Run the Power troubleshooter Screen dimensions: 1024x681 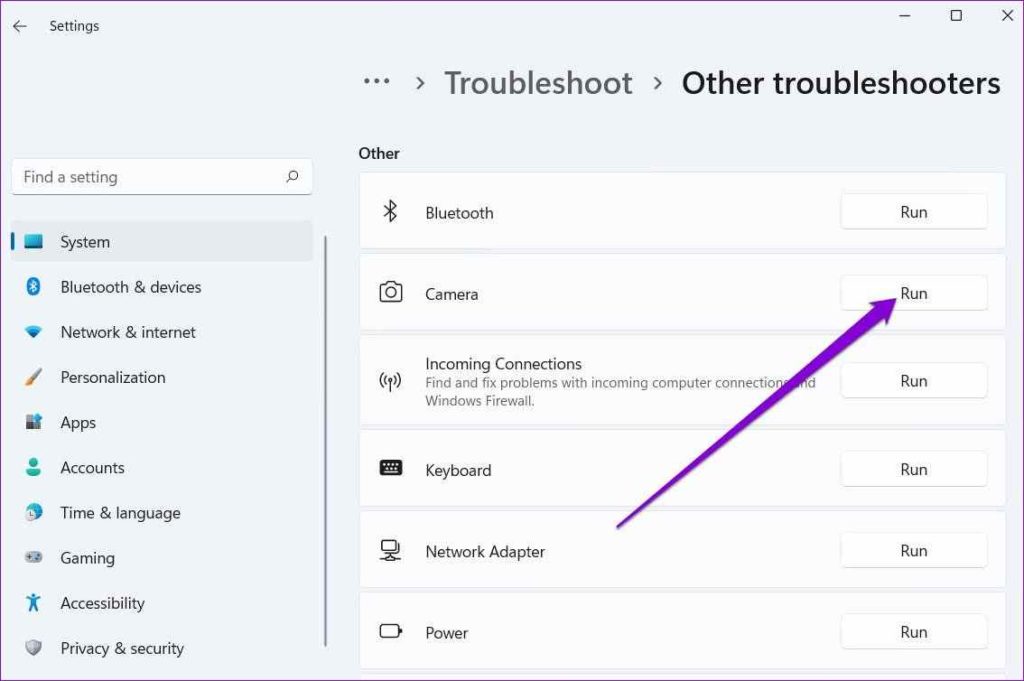[x=914, y=631]
